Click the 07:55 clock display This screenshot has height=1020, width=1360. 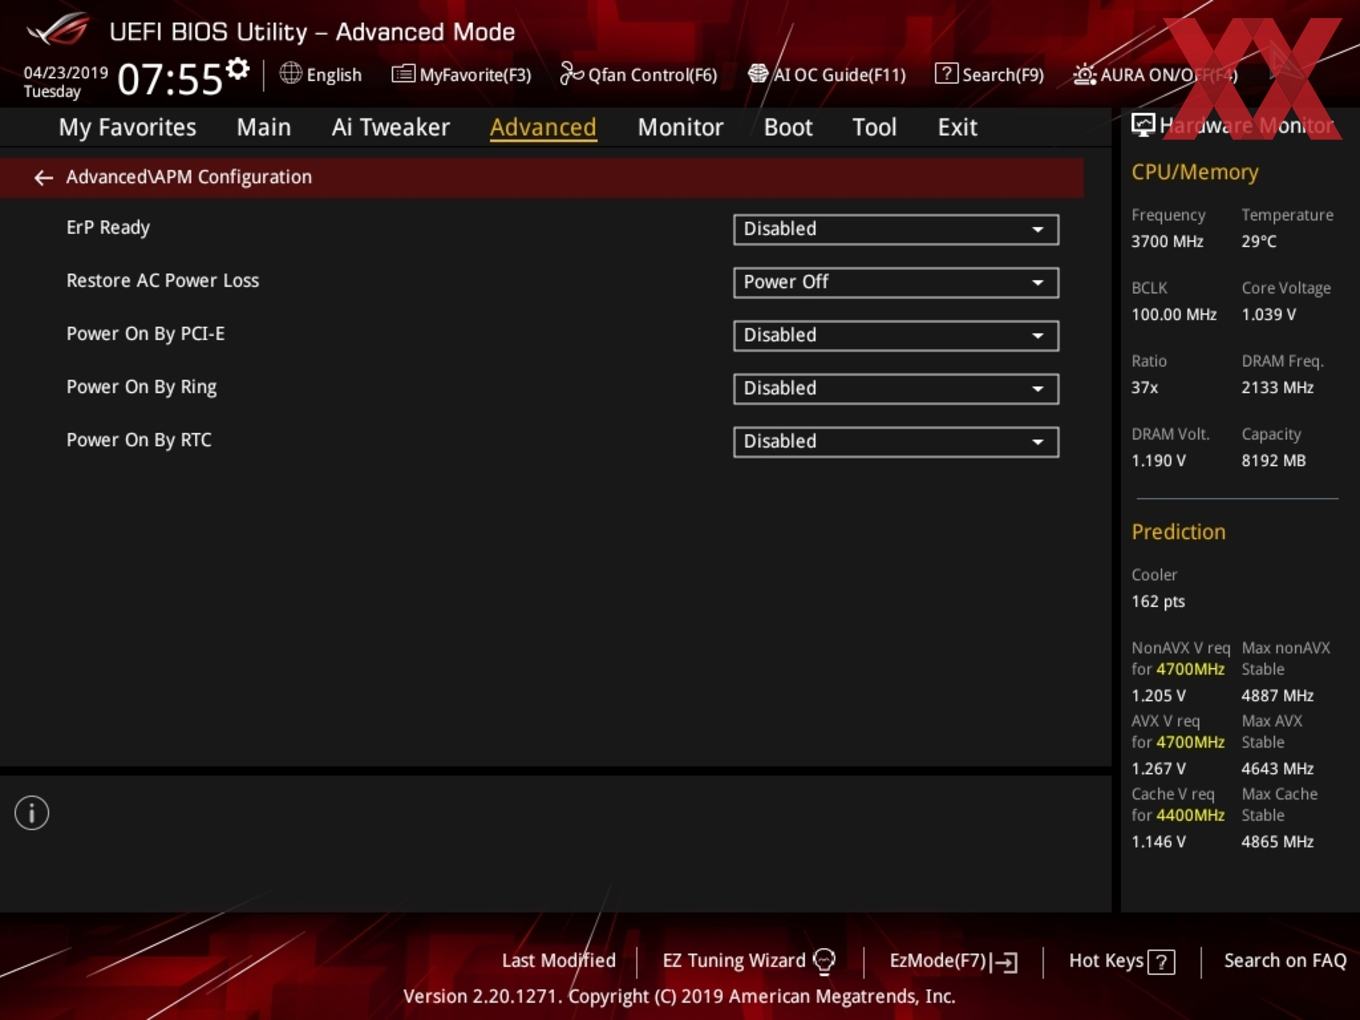point(170,79)
